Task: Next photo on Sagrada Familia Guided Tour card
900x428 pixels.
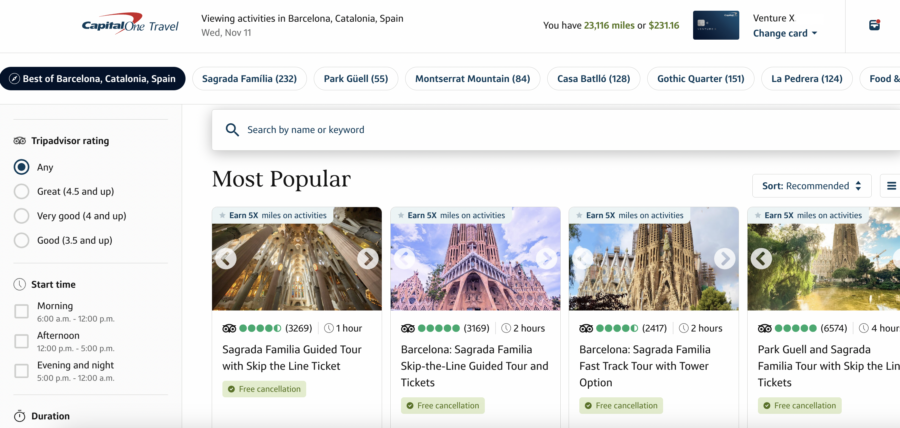Action: tap(368, 259)
